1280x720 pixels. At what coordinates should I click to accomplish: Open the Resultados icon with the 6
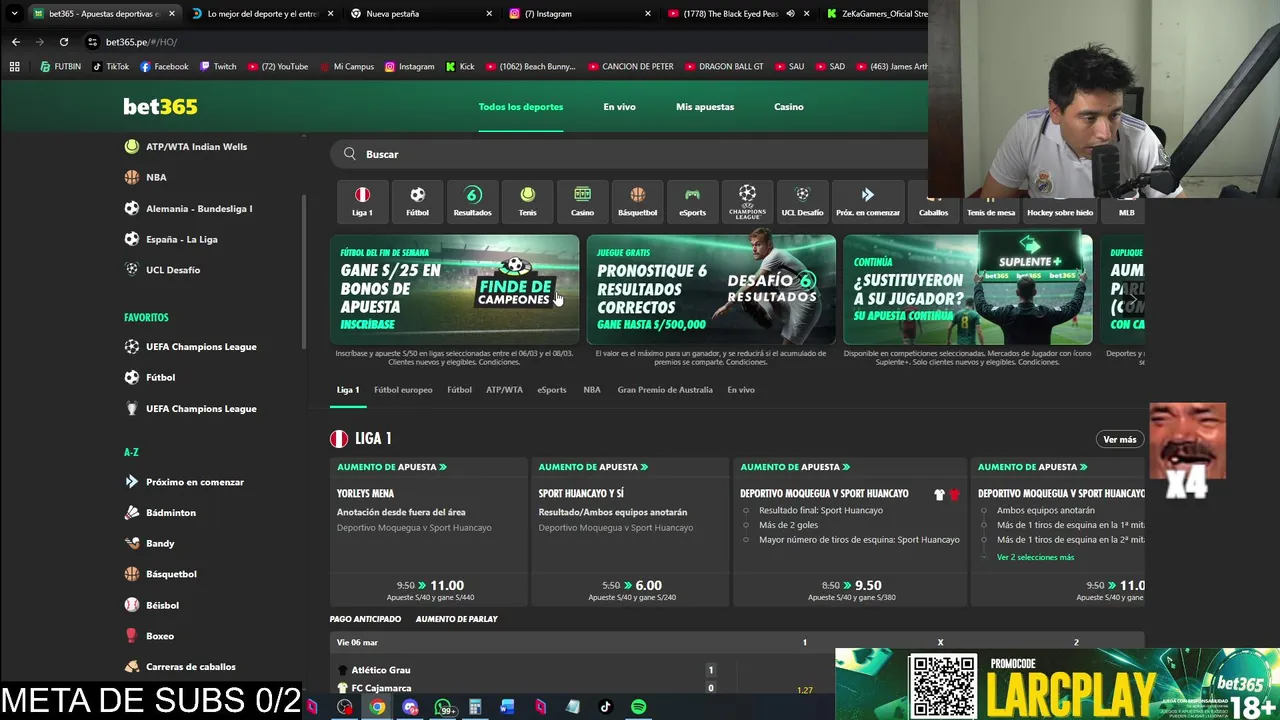[472, 201]
